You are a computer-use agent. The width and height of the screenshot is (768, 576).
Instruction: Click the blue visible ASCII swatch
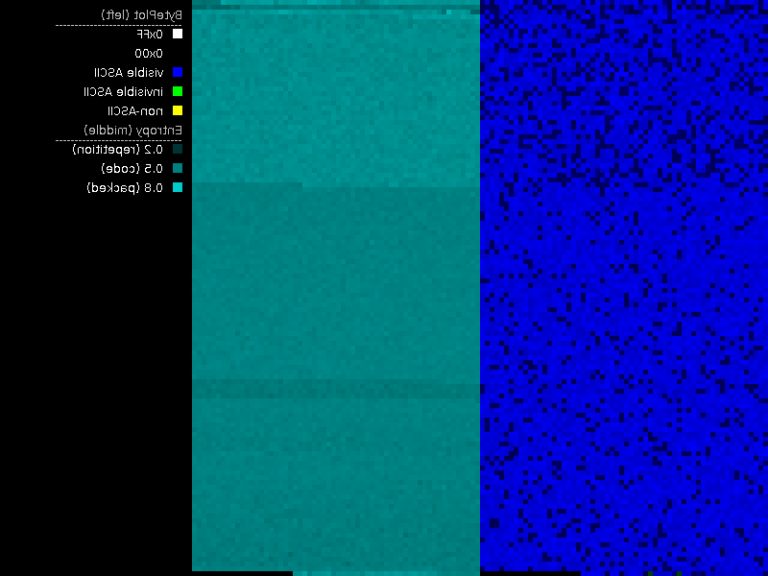(178, 72)
